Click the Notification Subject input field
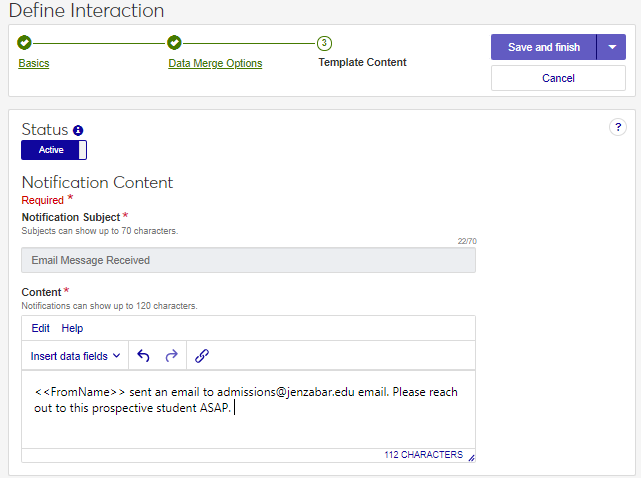Screen dimensions: 641x478 pos(248,260)
